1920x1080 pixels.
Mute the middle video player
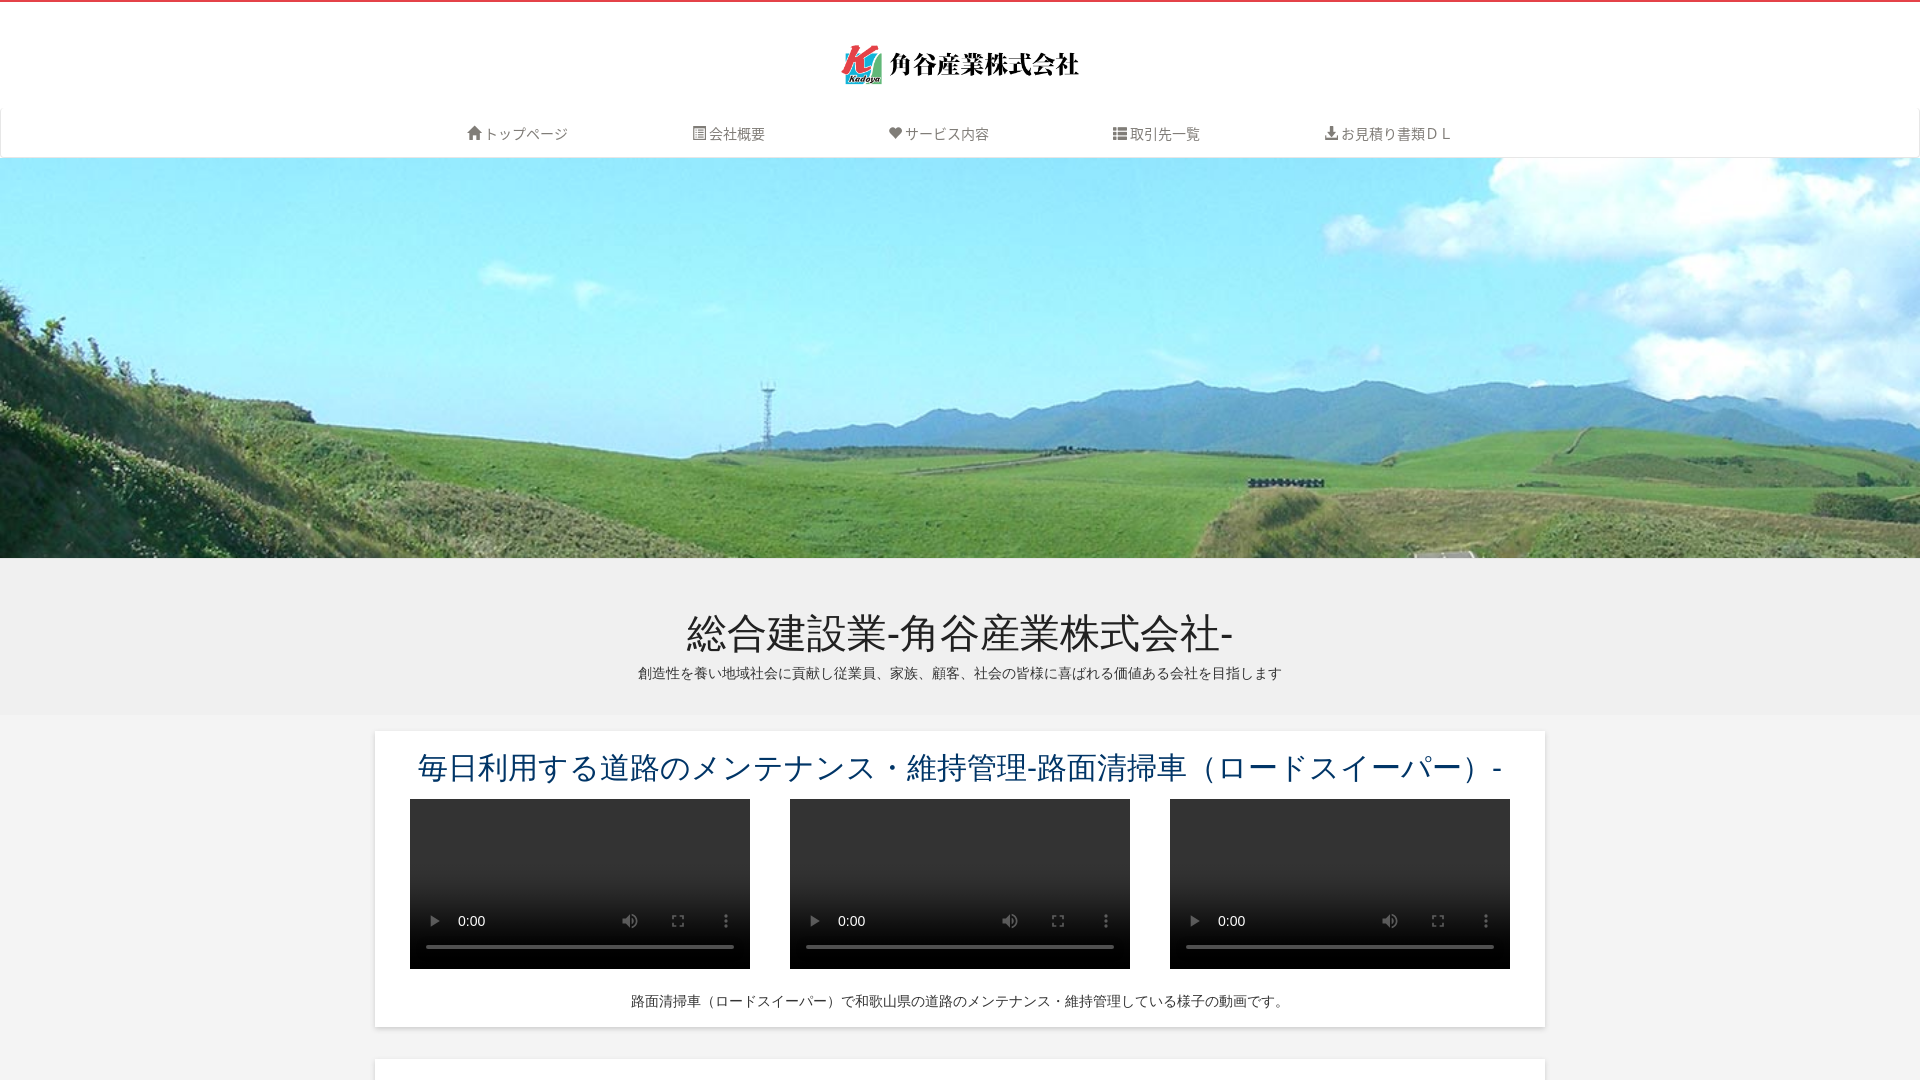pos(1010,921)
